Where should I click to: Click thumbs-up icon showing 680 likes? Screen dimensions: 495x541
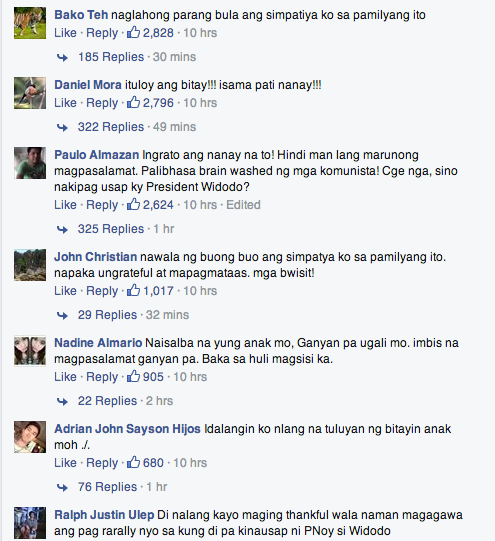tap(133, 462)
